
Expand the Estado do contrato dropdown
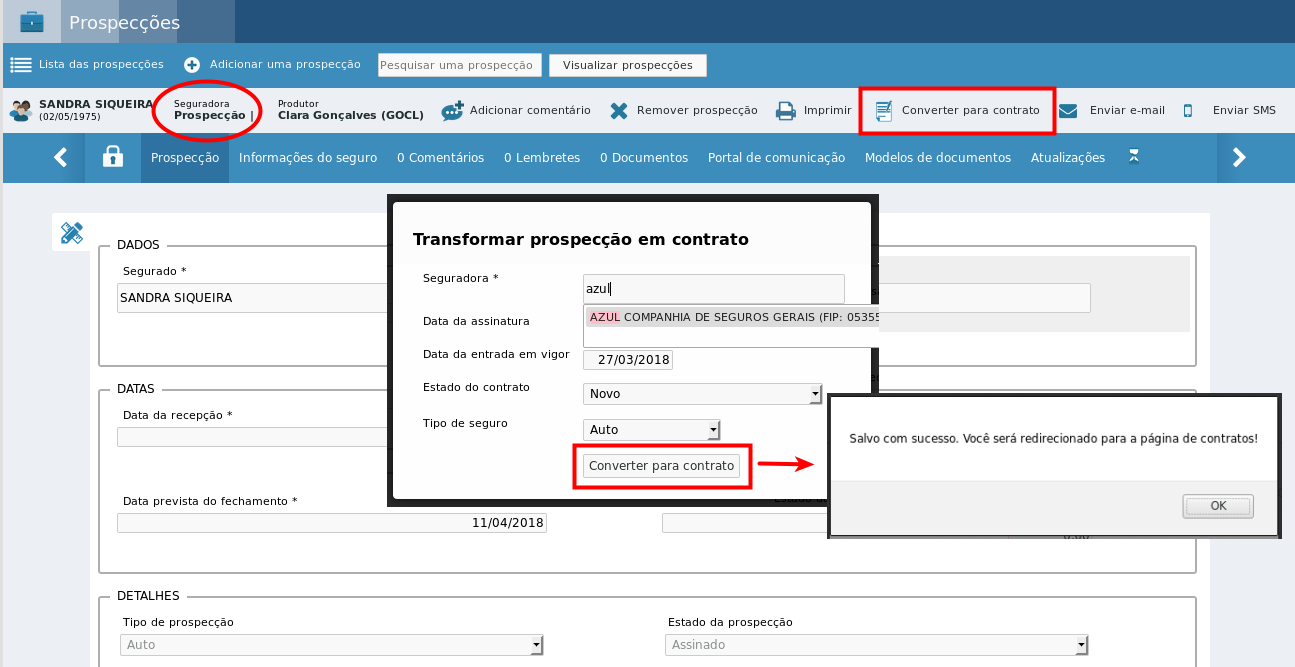click(702, 394)
